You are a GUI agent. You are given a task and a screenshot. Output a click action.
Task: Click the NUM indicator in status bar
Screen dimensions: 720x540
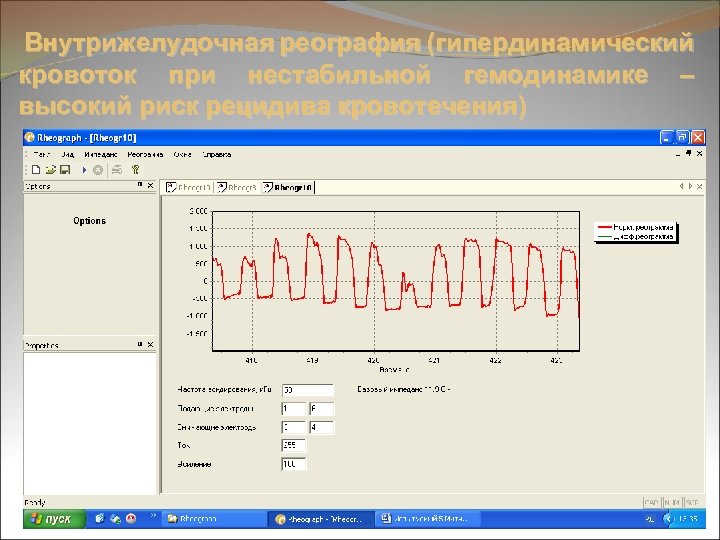(x=672, y=503)
